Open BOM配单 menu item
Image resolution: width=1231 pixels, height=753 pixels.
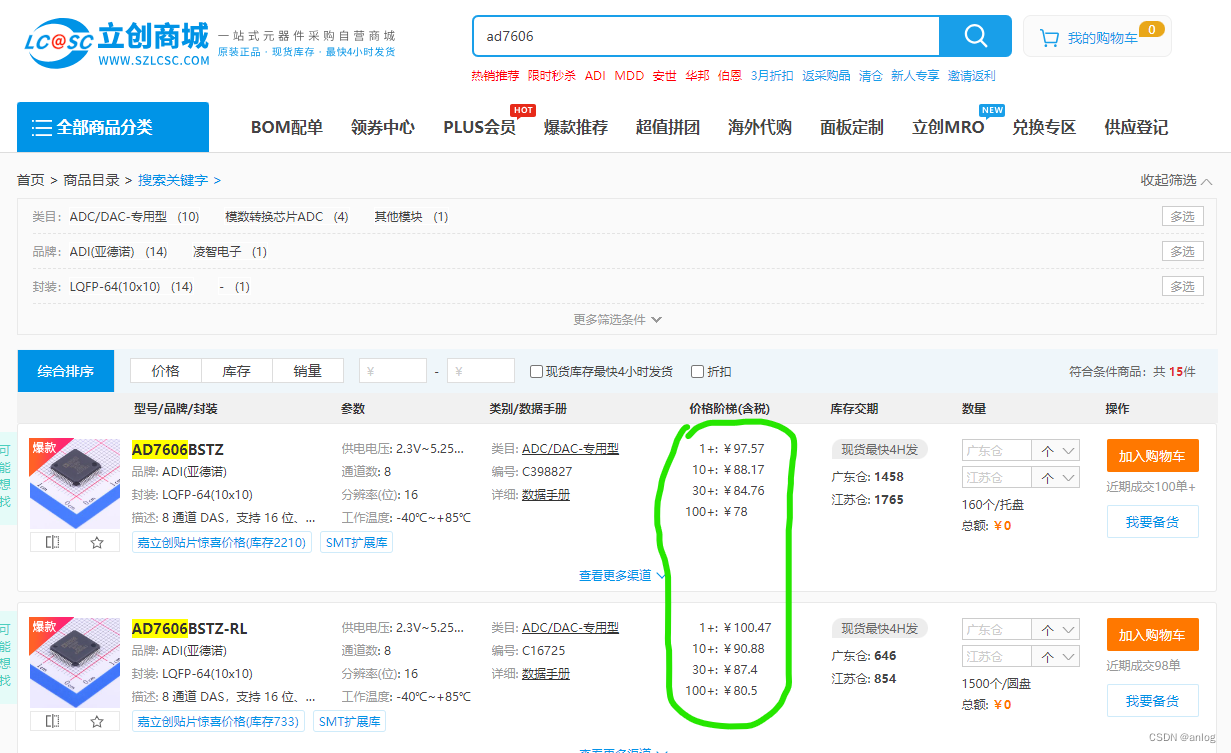click(287, 128)
